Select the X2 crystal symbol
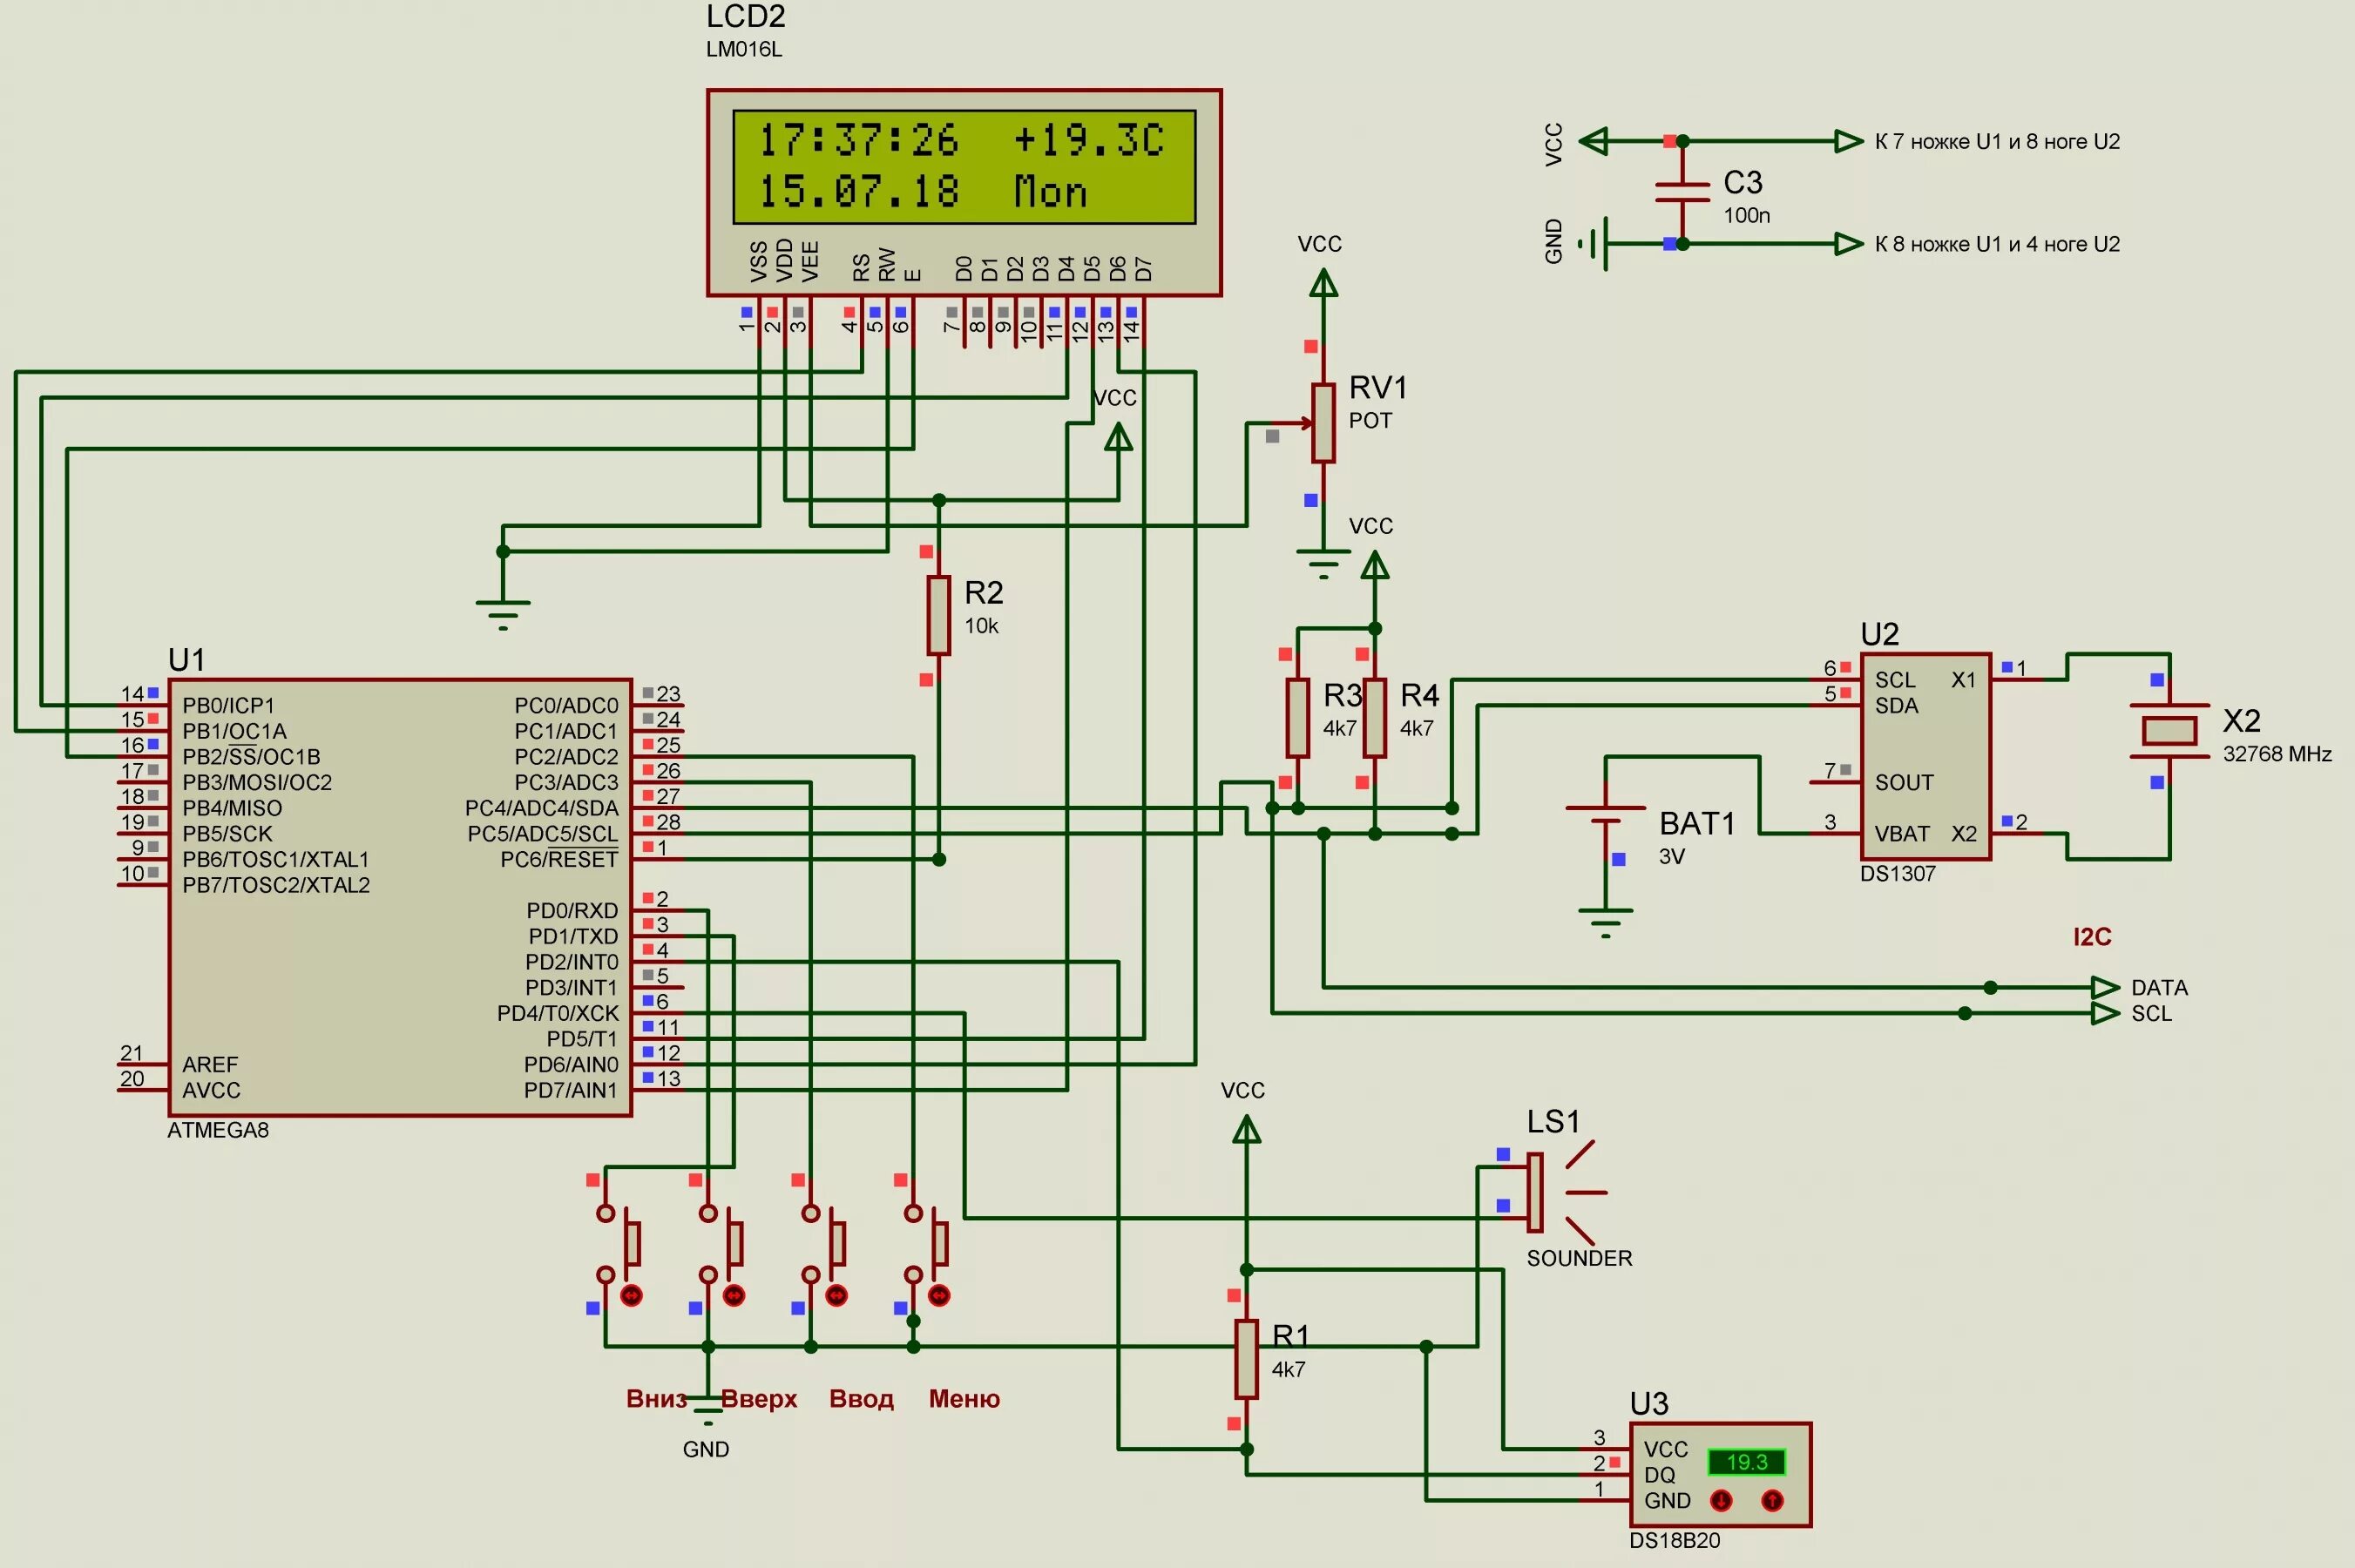 pos(2169,731)
